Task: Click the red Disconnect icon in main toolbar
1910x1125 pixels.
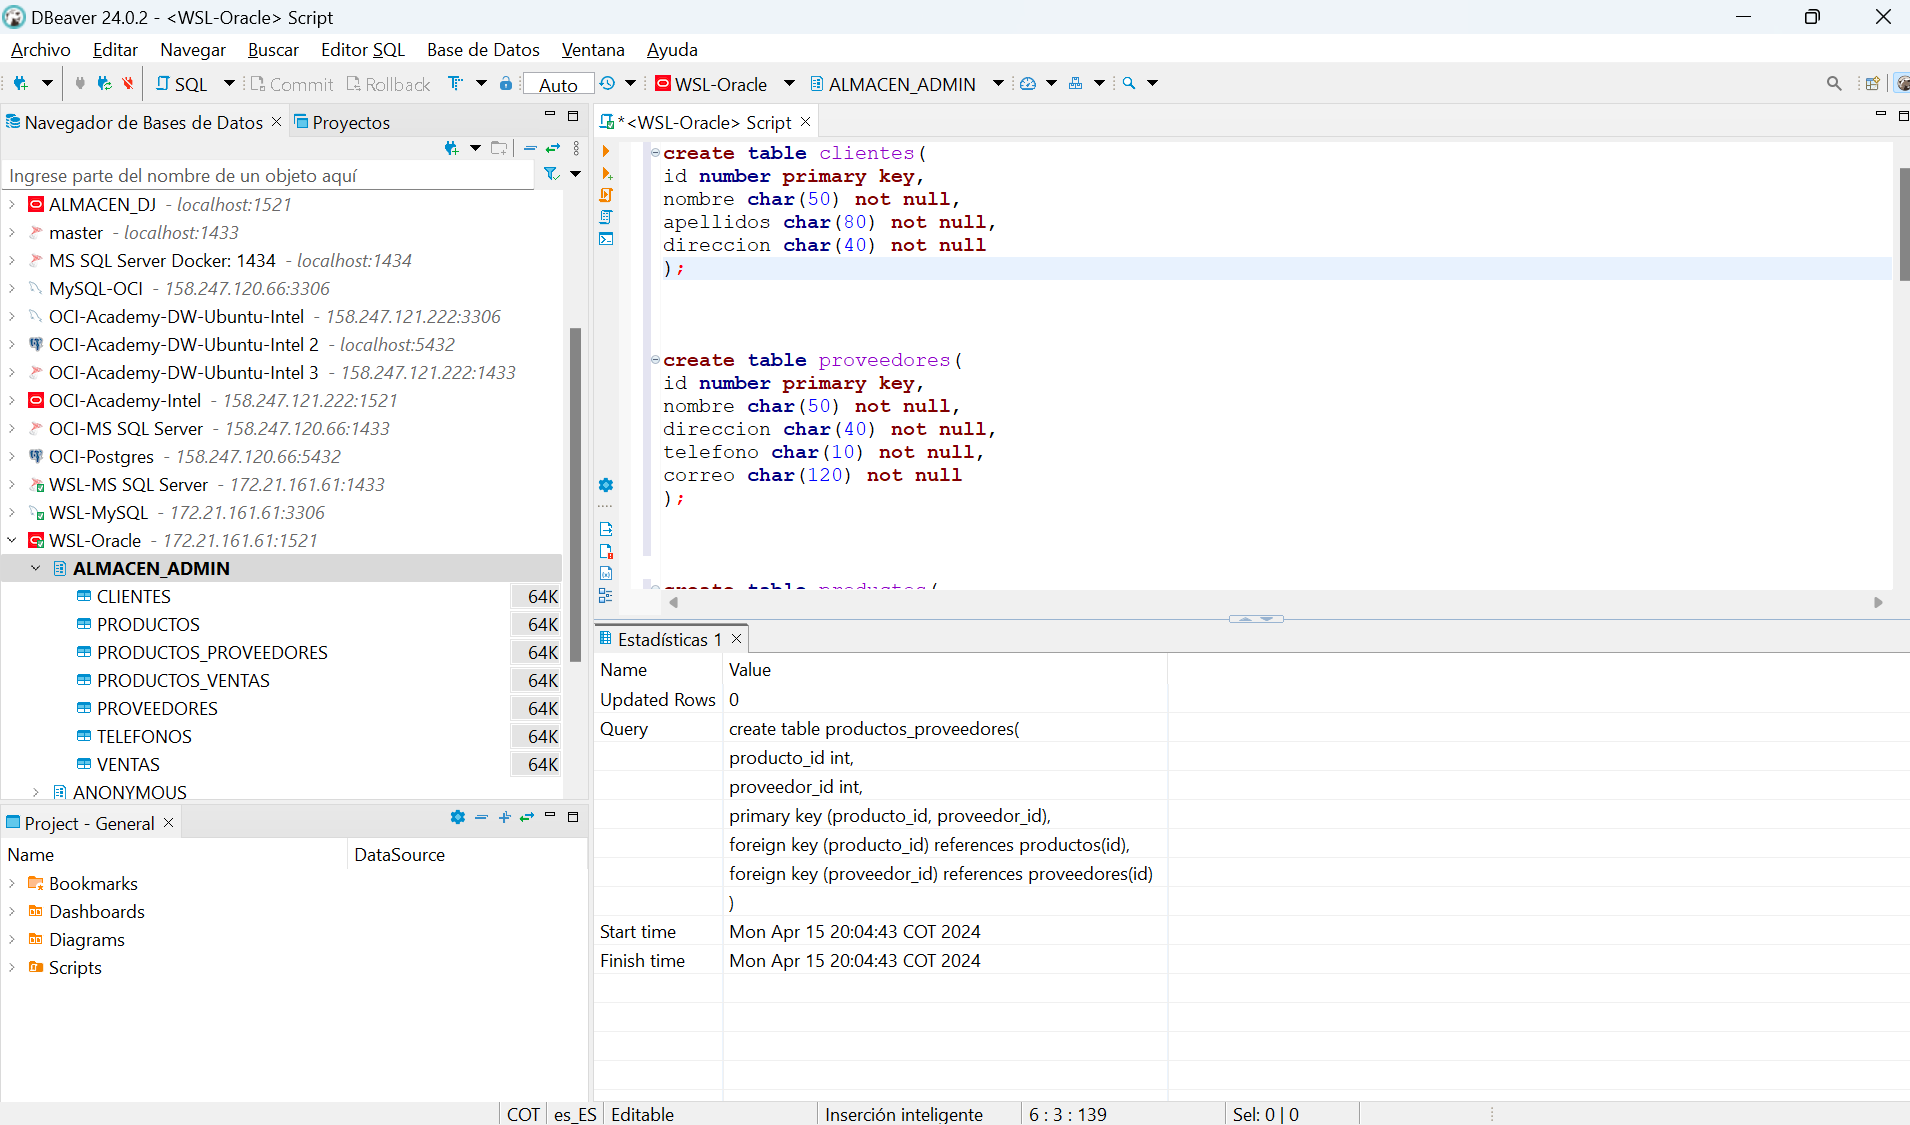Action: [x=128, y=84]
